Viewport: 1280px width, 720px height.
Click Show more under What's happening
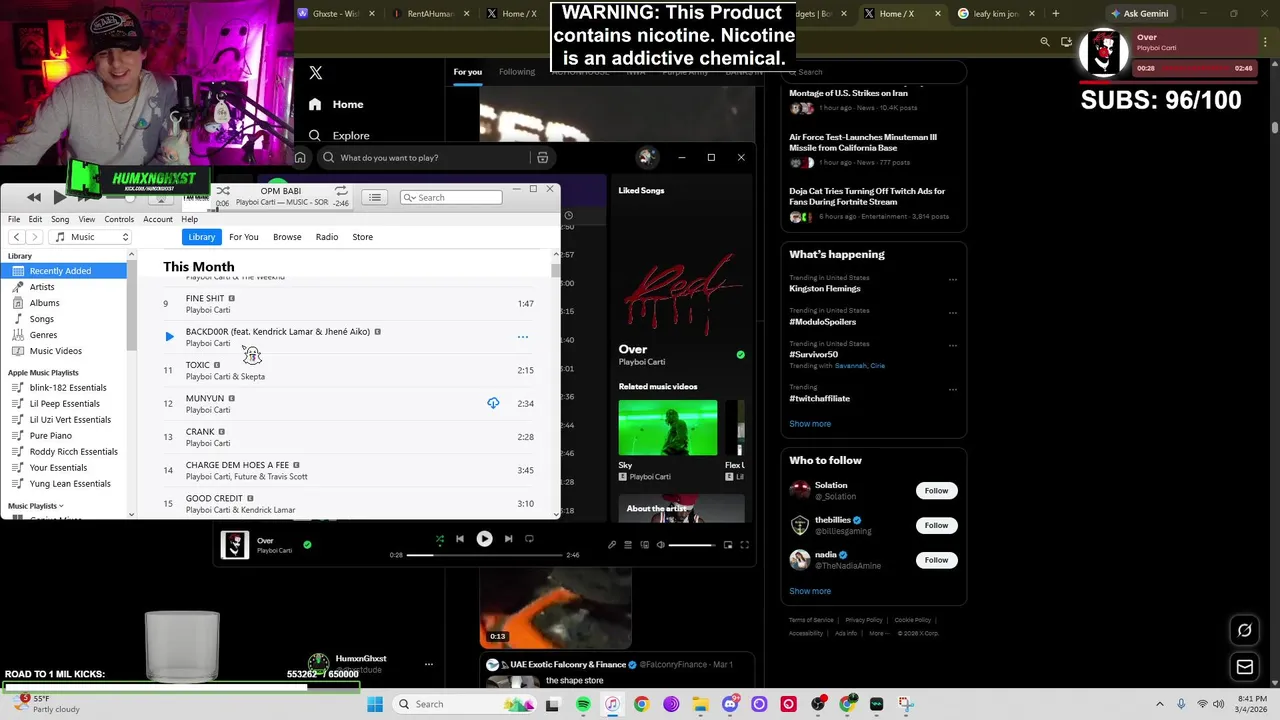[810, 424]
